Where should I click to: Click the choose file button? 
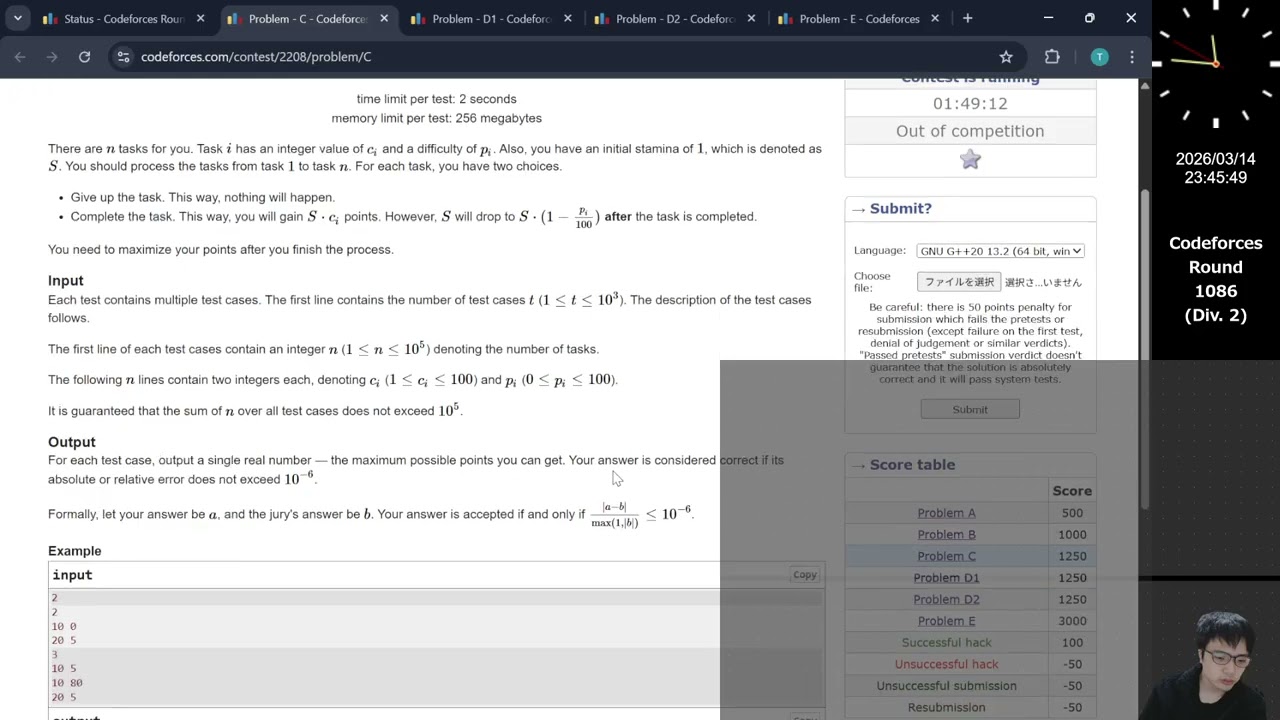[959, 282]
